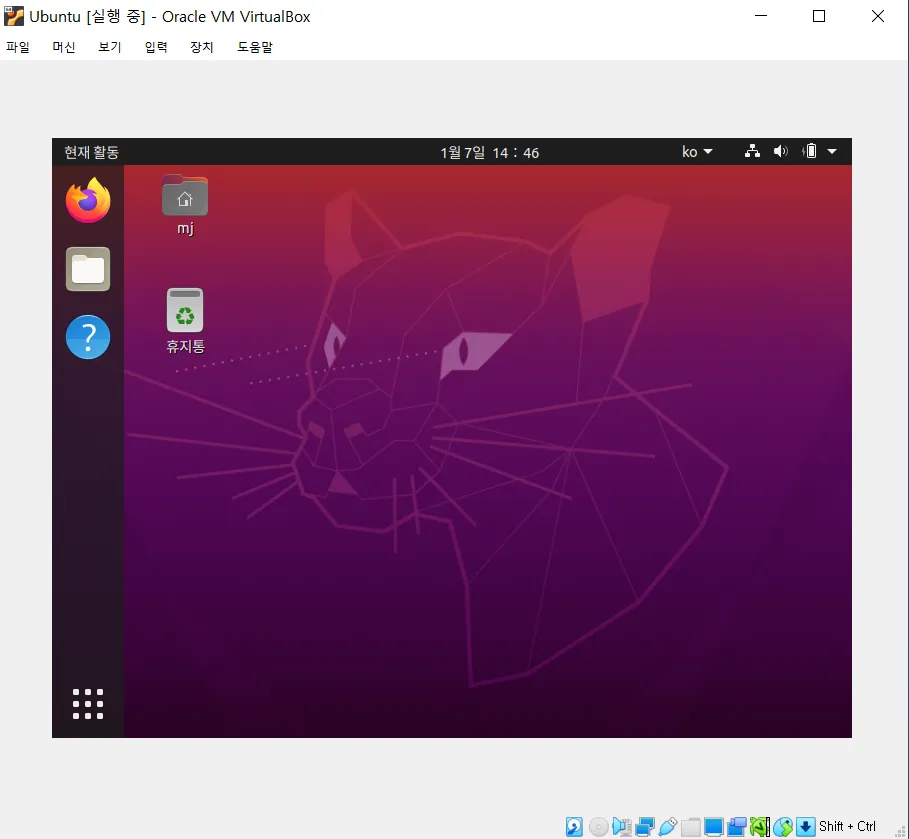
Task: Click hard disk activity icon in status bar
Action: click(x=574, y=826)
